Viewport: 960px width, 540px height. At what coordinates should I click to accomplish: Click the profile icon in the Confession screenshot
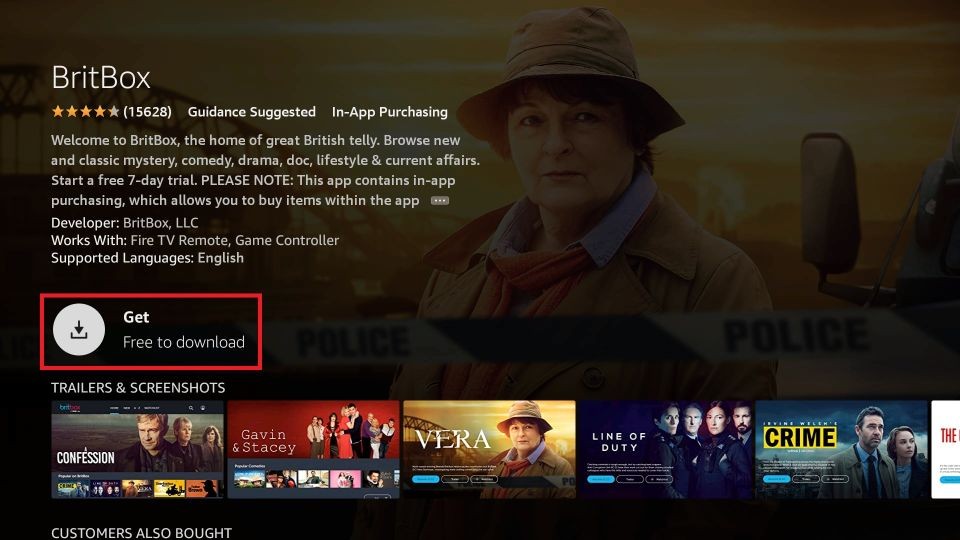click(203, 408)
